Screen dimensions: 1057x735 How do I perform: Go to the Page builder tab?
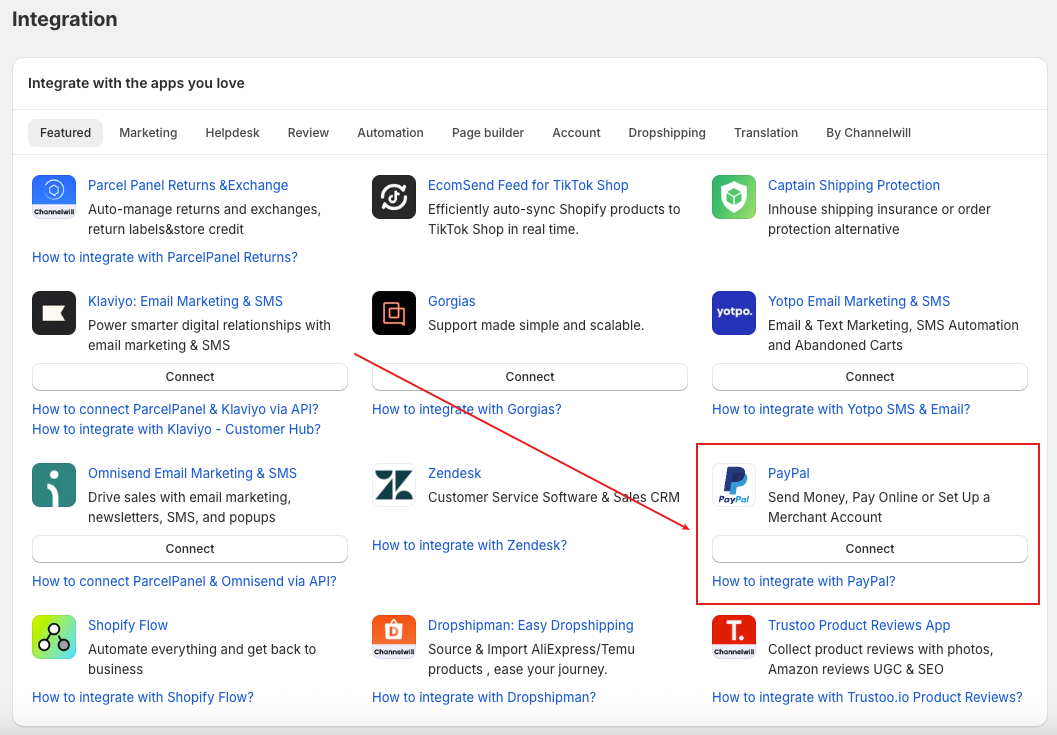[488, 133]
